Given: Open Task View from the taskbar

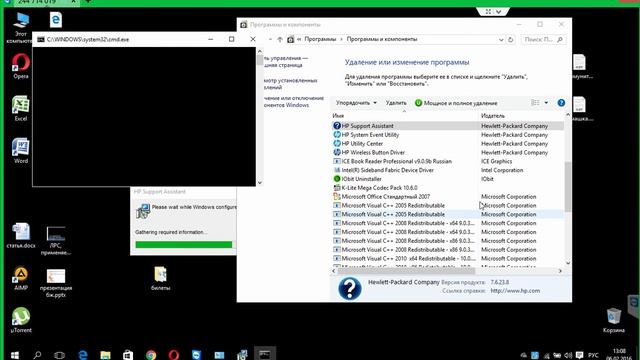Looking at the screenshot, I should (x=60, y=355).
